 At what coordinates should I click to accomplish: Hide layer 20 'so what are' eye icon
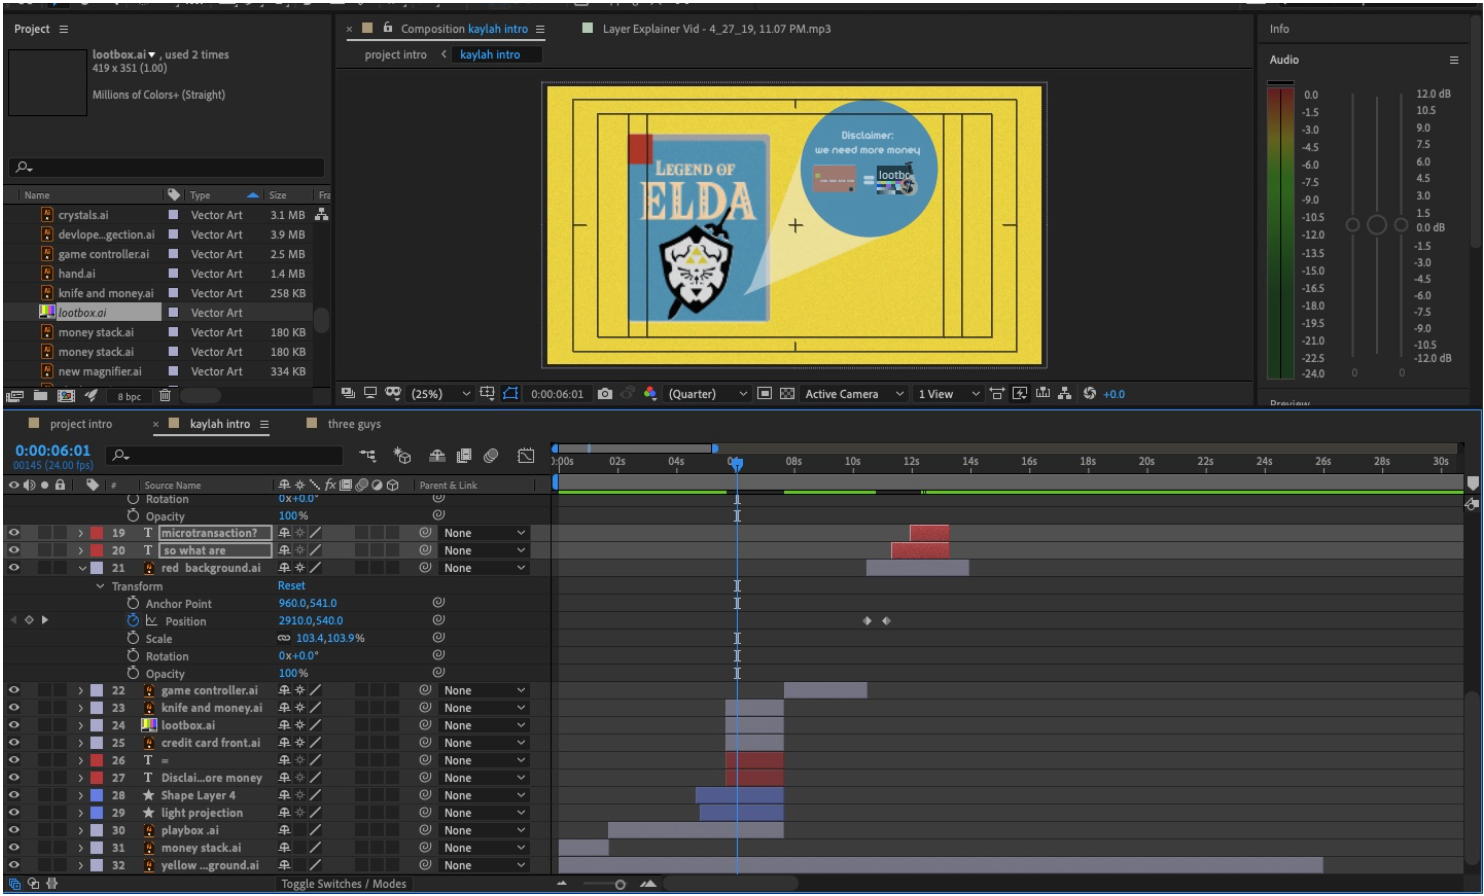tap(14, 550)
